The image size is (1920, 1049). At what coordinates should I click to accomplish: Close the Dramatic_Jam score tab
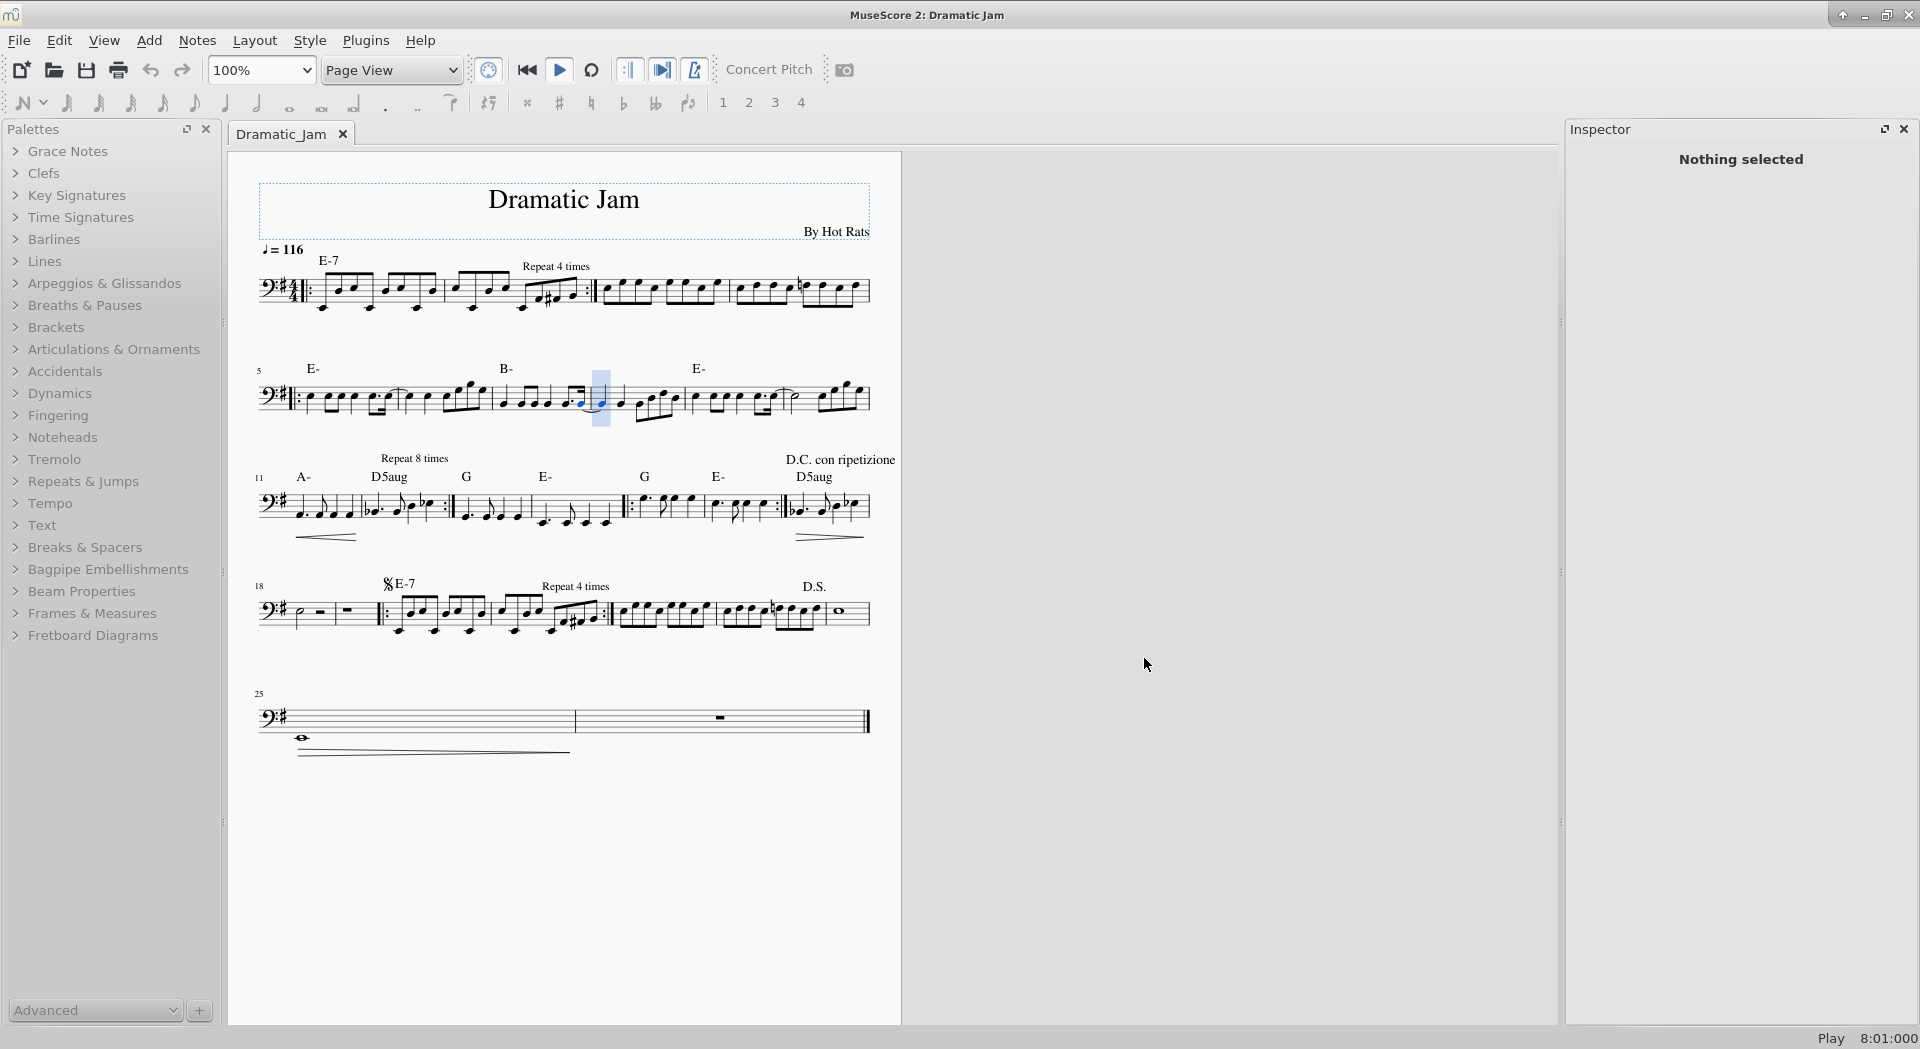(343, 134)
